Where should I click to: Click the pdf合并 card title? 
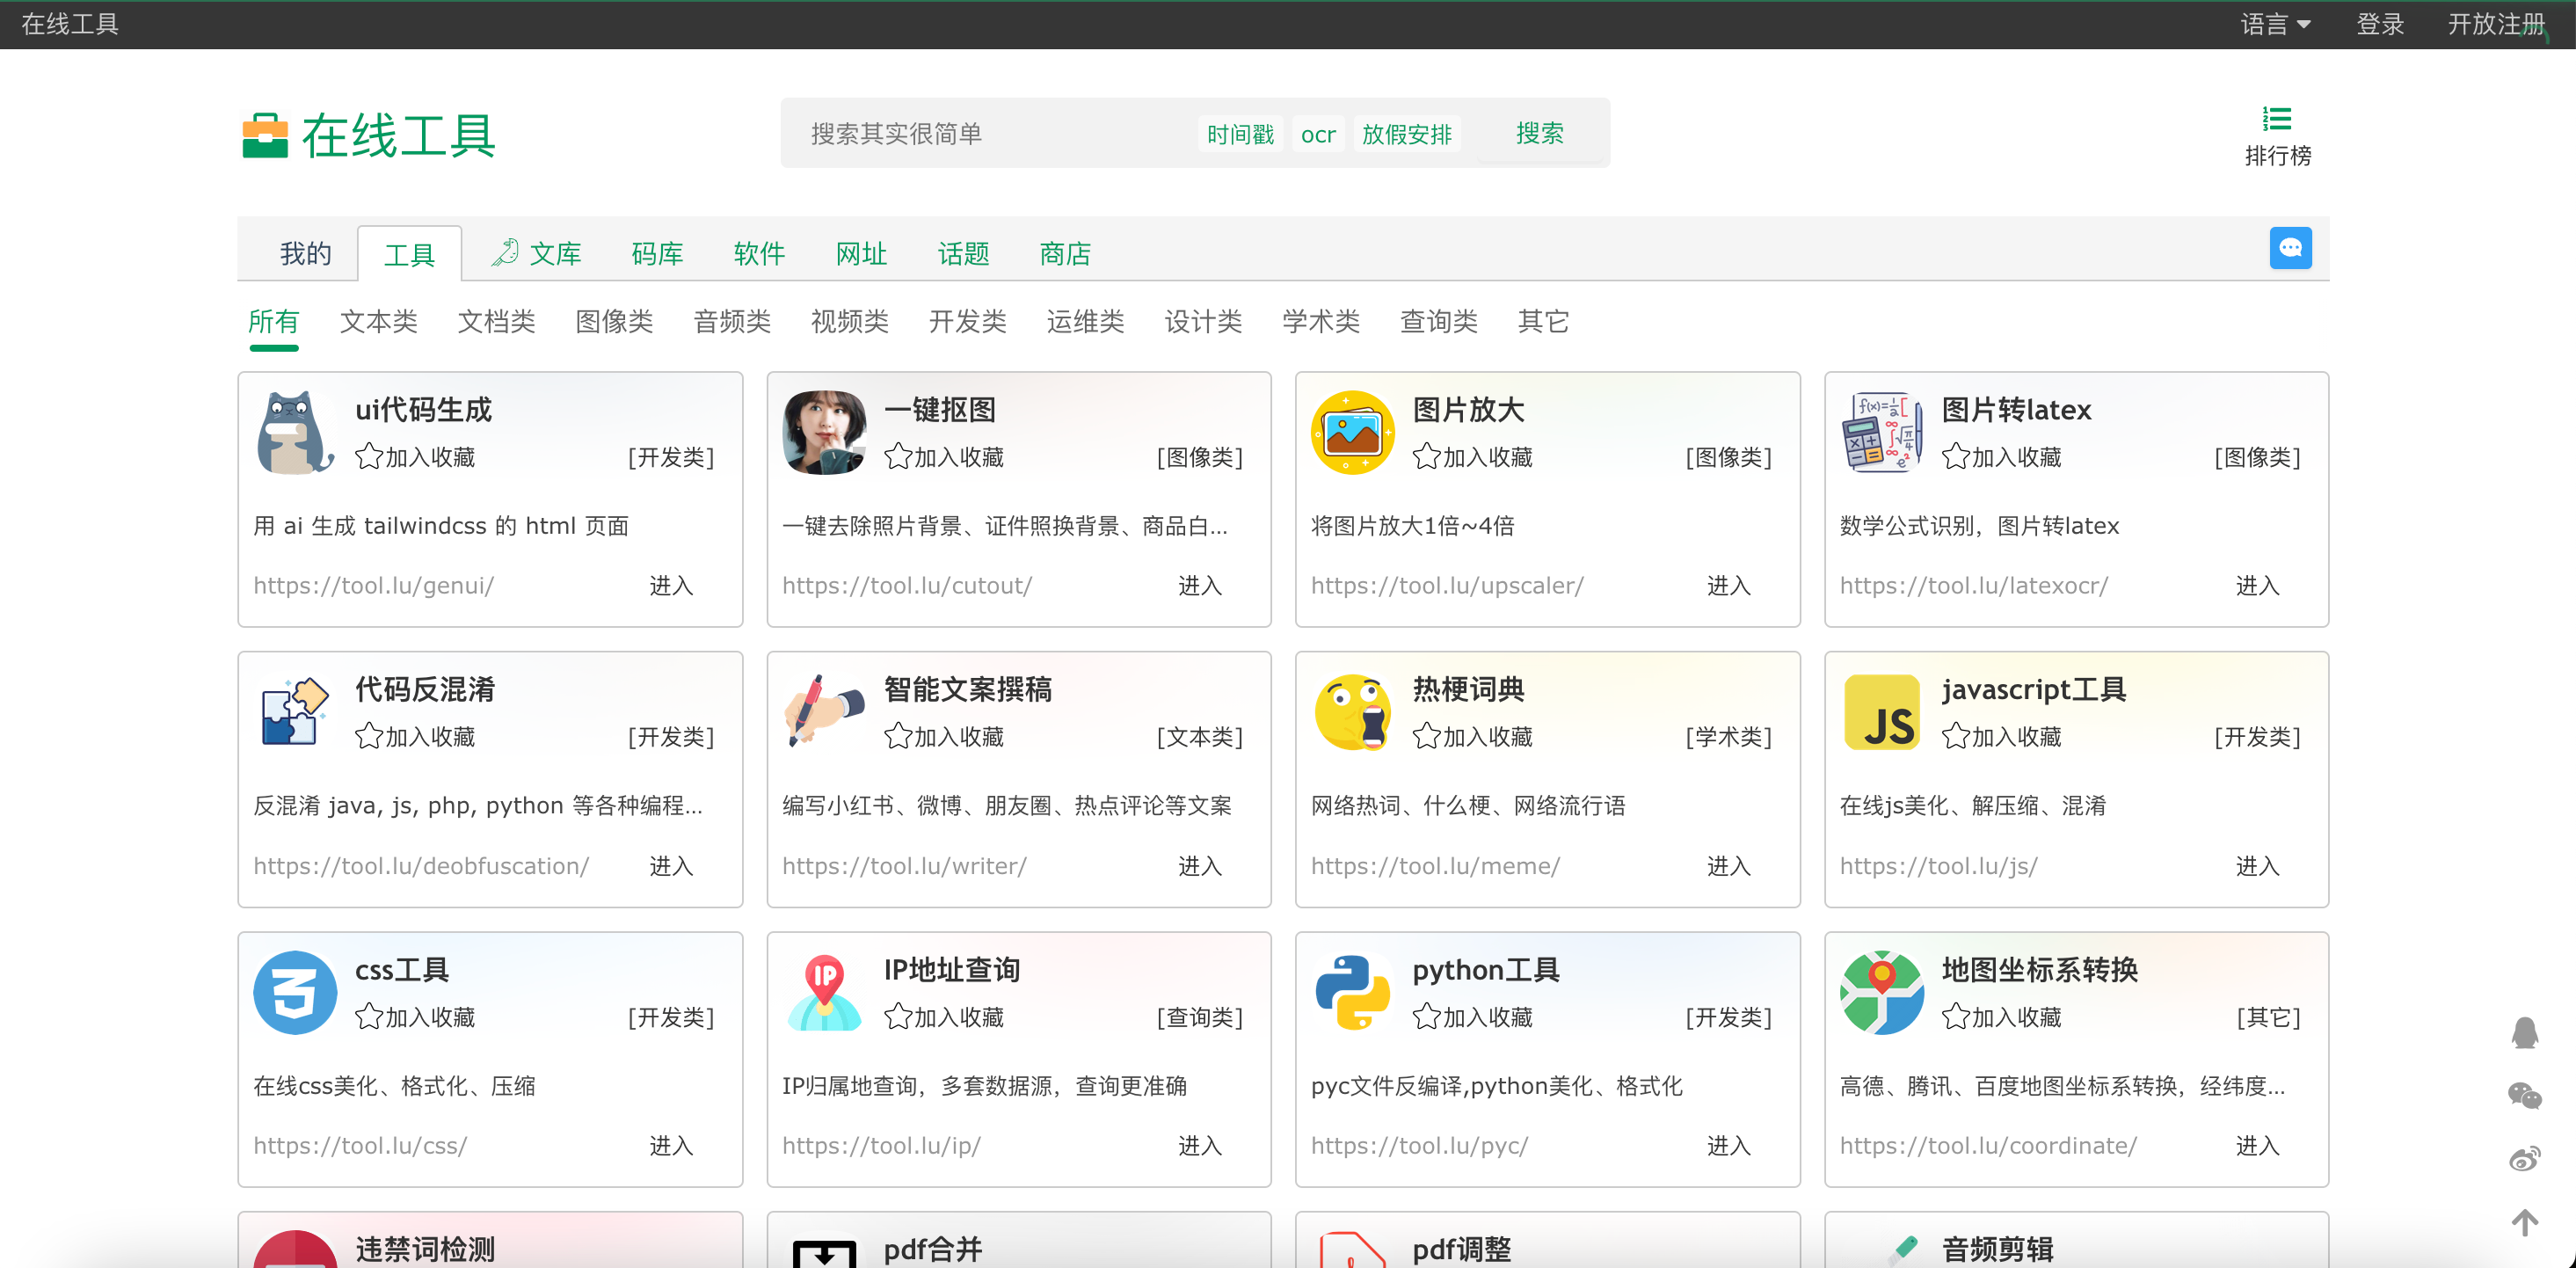tap(933, 1249)
